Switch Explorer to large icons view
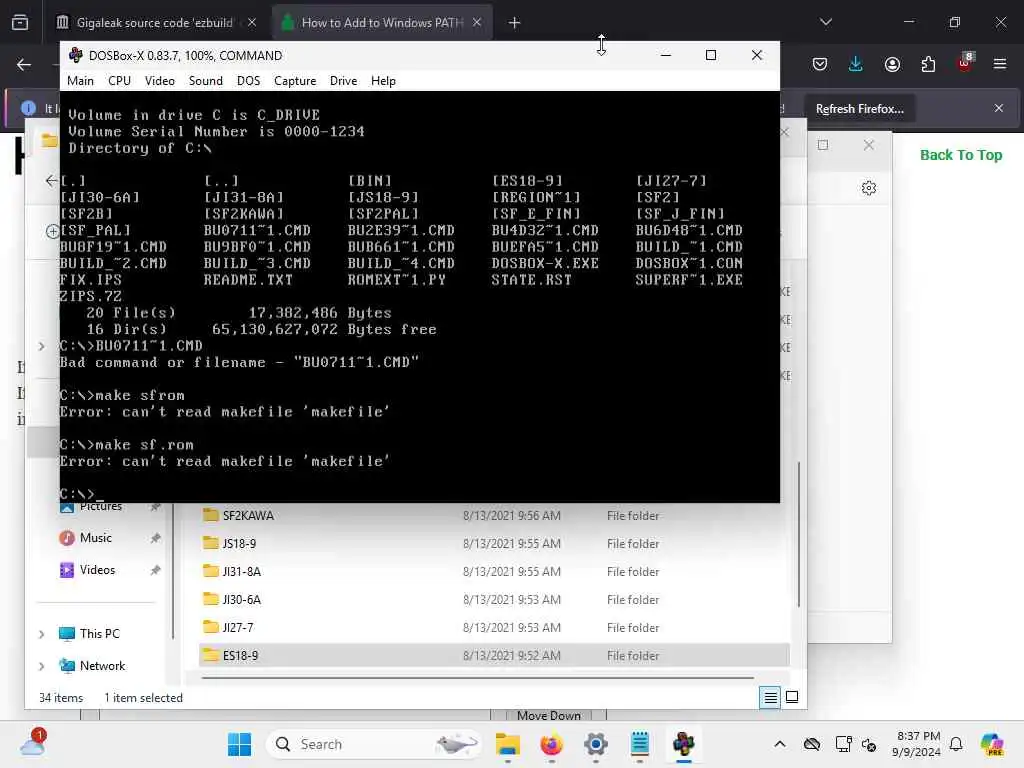The width and height of the screenshot is (1024, 768). 792,697
